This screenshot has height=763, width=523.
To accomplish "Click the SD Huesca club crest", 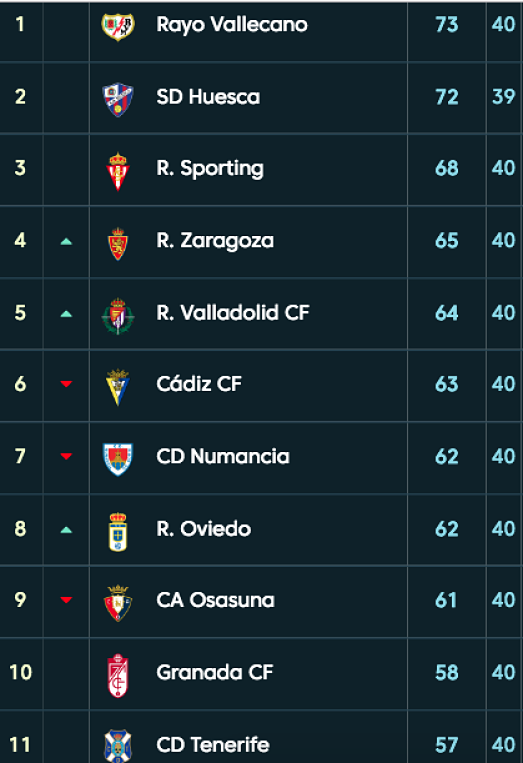I will point(118,100).
